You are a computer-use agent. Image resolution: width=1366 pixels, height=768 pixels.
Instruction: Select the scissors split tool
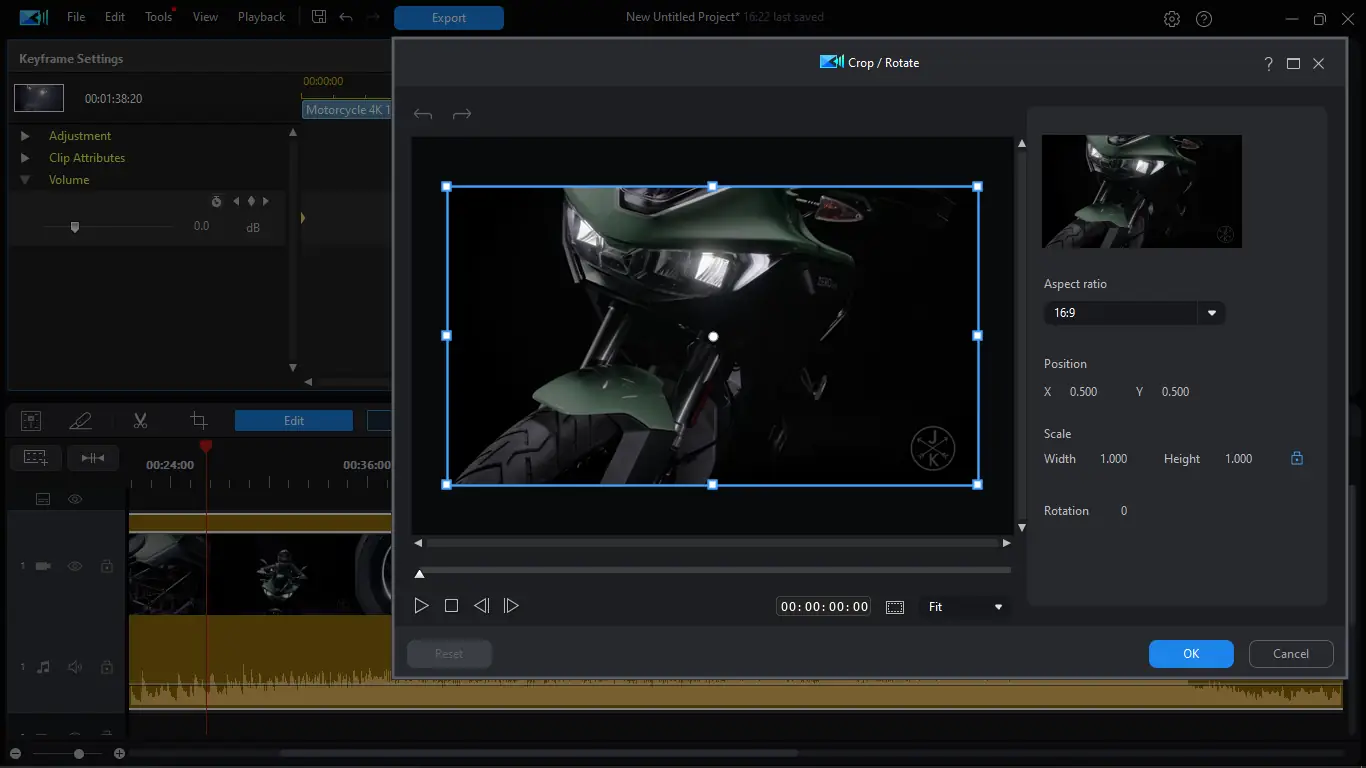[140, 421]
